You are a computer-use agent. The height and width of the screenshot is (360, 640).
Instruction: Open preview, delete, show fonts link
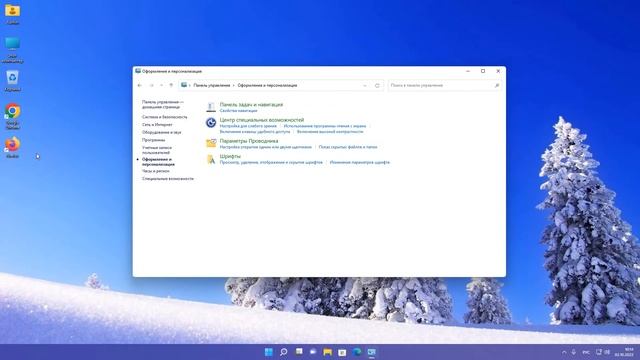[271, 162]
